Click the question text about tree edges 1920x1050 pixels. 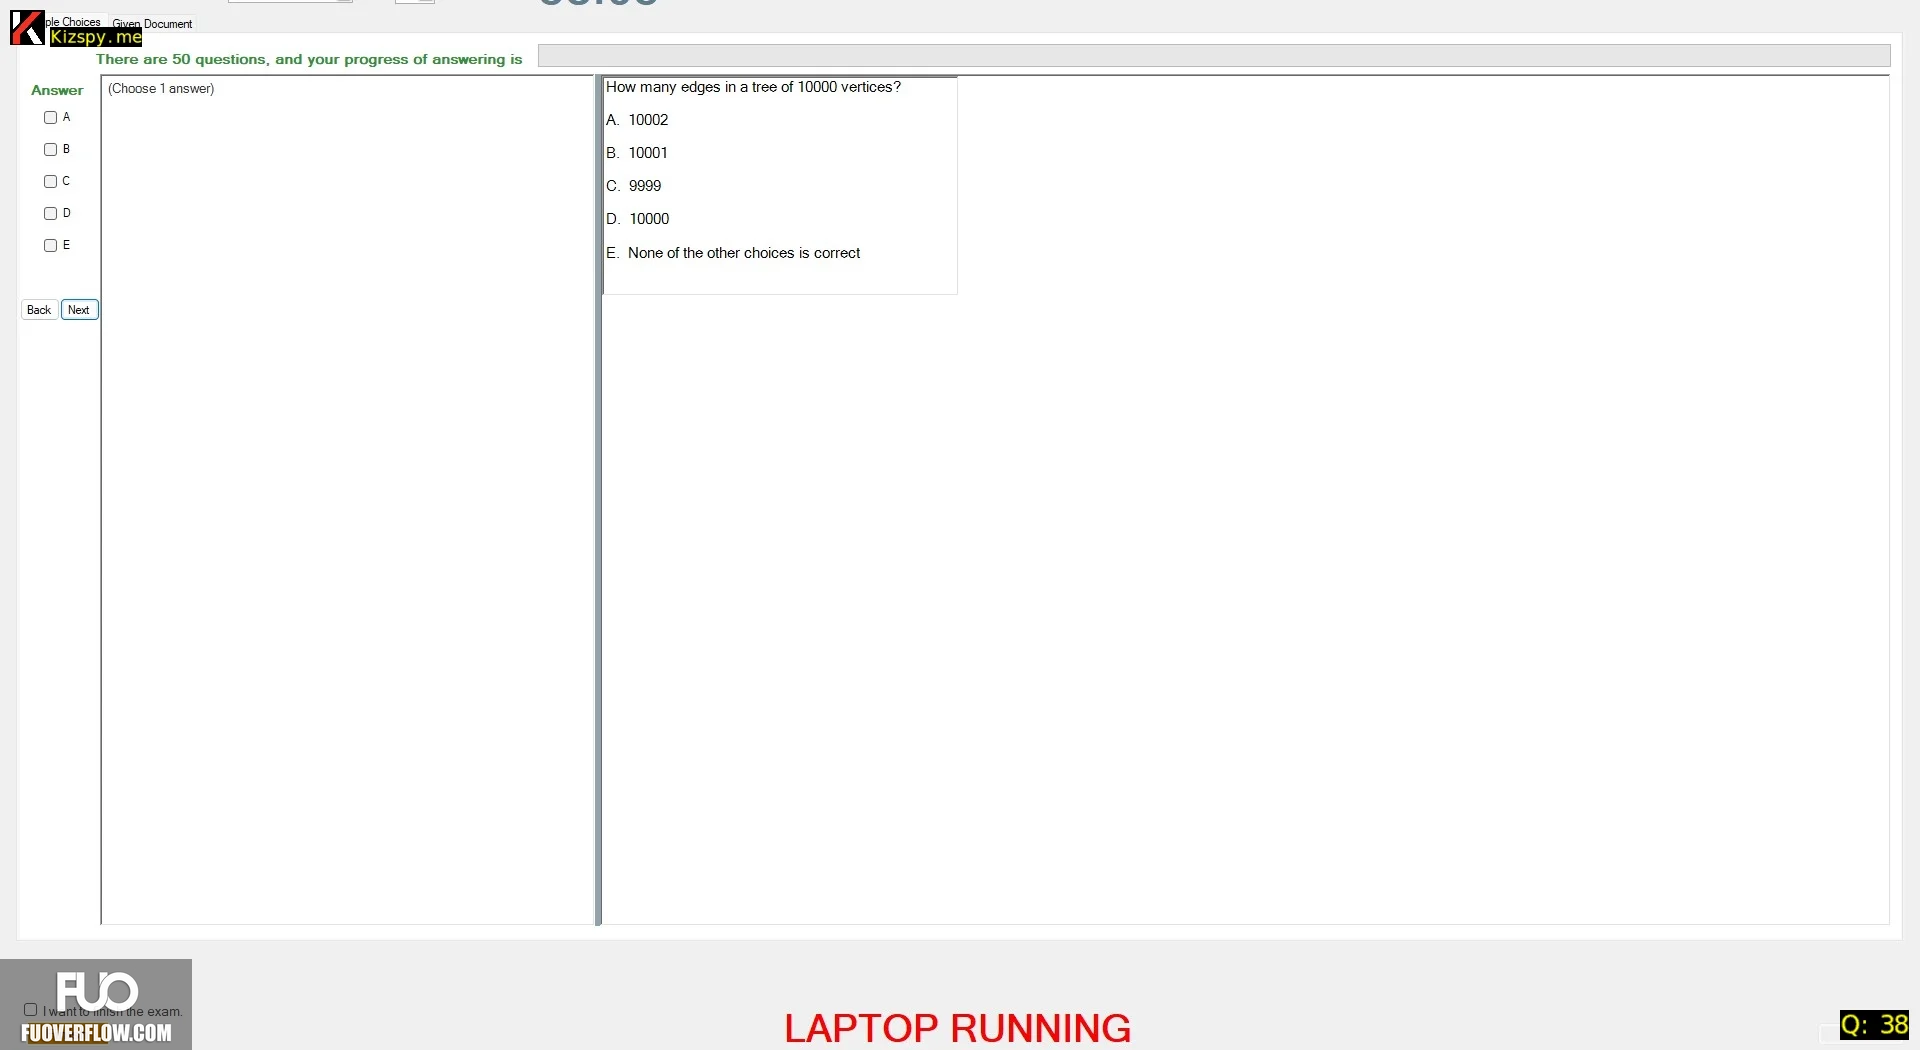point(753,87)
